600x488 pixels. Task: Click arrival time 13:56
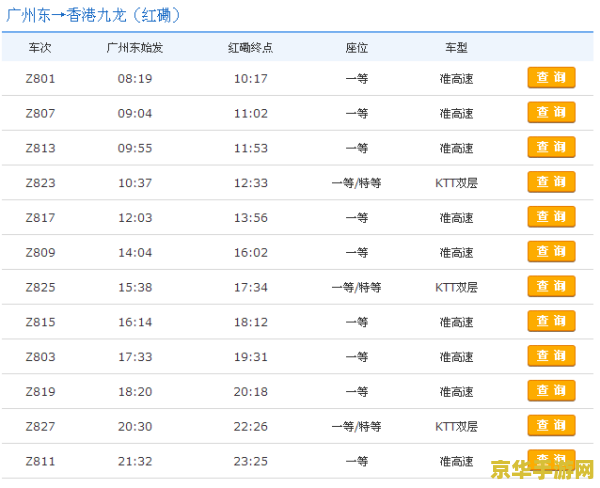tap(251, 218)
